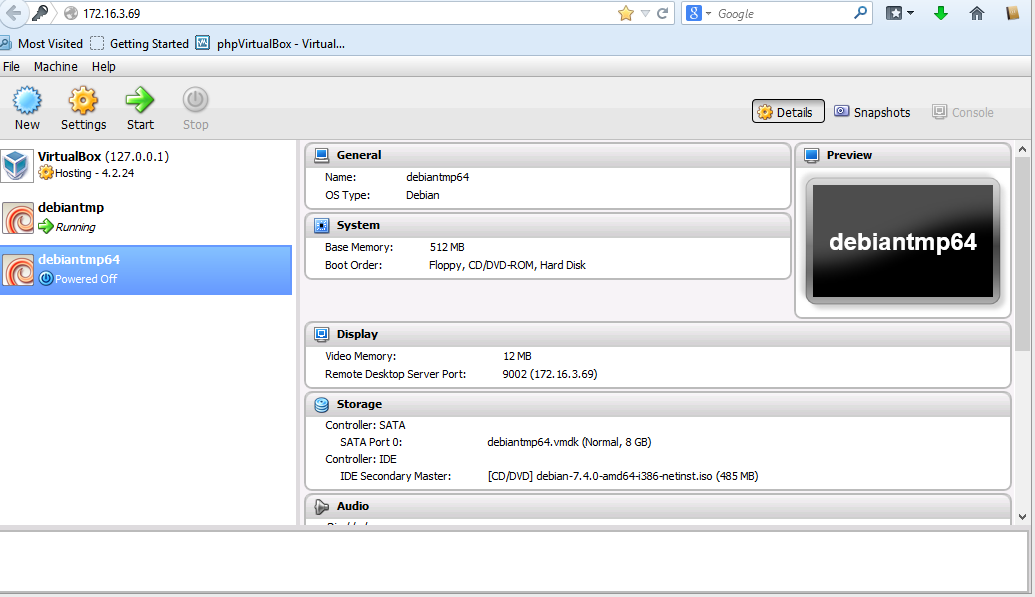
Task: Reload the page with refresh icon
Action: (x=663, y=13)
